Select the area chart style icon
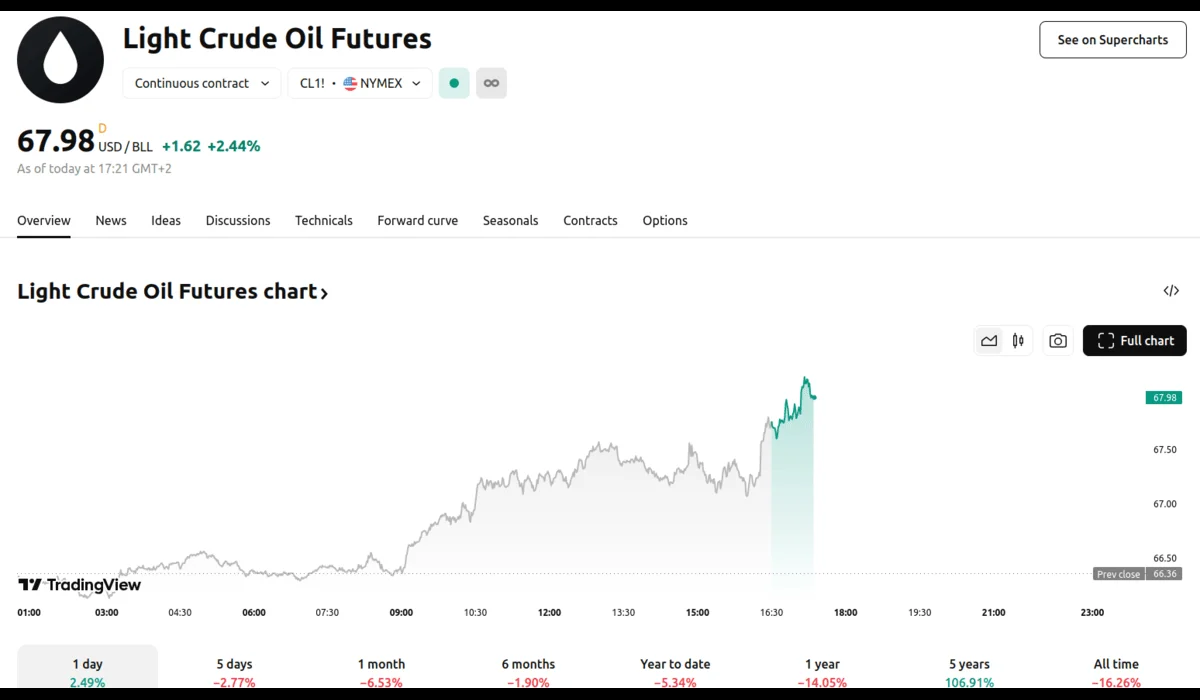The width and height of the screenshot is (1200, 700). click(989, 341)
